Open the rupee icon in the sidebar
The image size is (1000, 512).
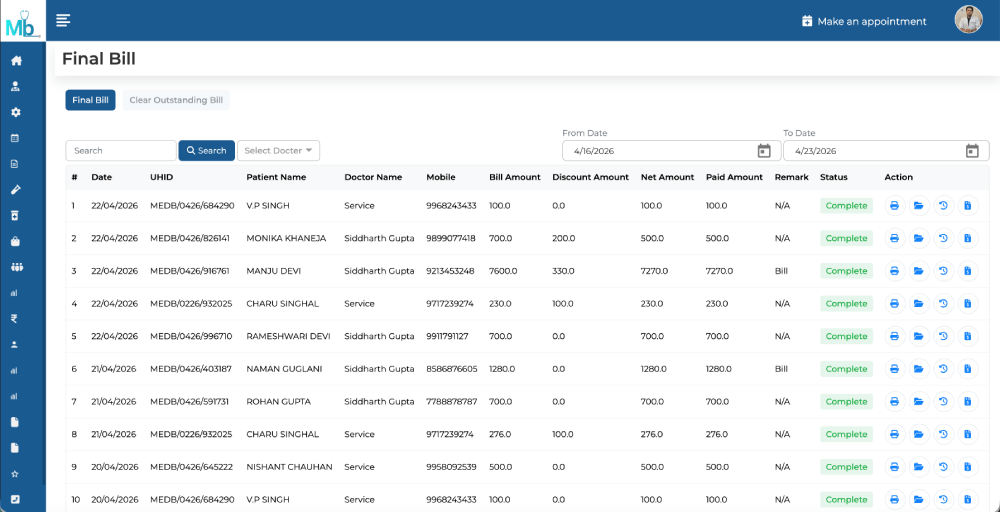14,319
